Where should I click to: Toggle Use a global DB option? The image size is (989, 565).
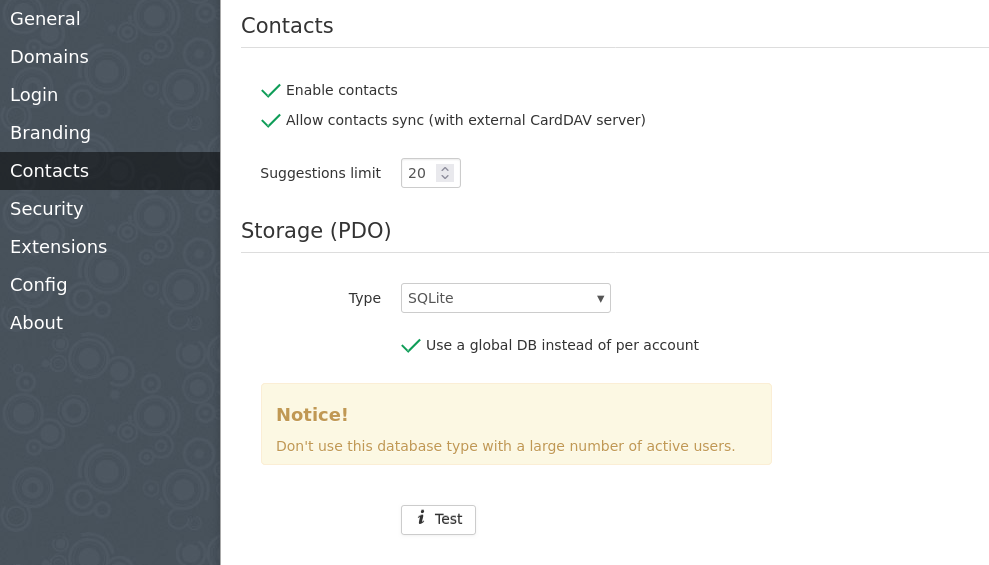(x=411, y=346)
